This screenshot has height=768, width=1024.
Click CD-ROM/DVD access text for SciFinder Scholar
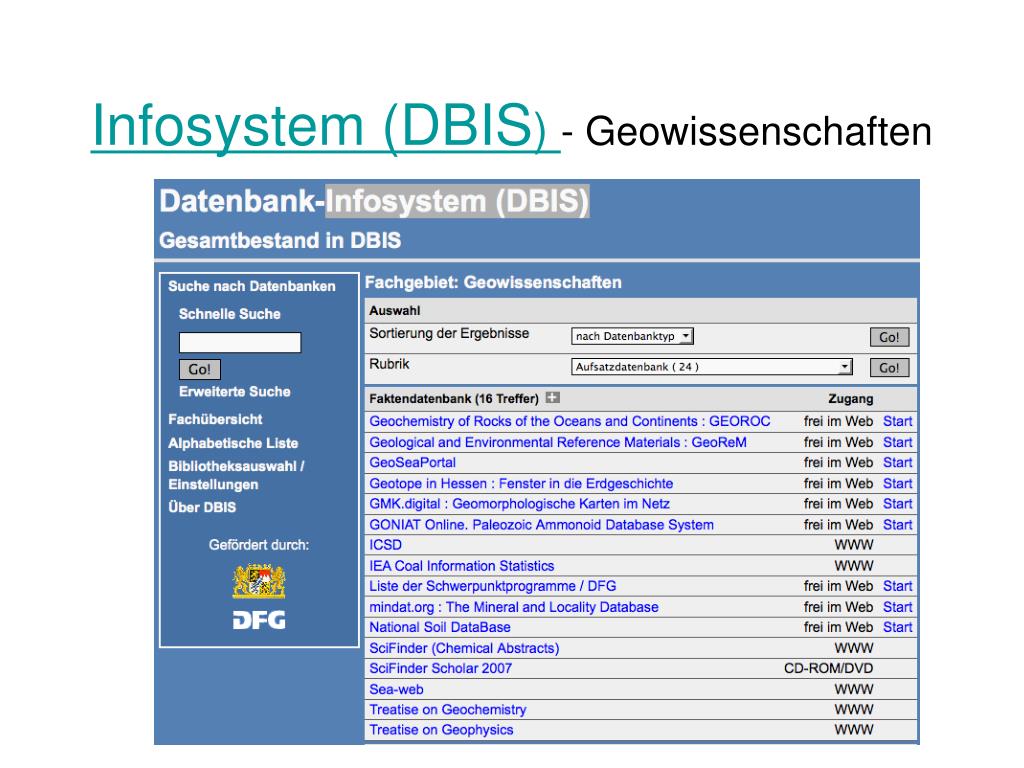pyautogui.click(x=828, y=668)
